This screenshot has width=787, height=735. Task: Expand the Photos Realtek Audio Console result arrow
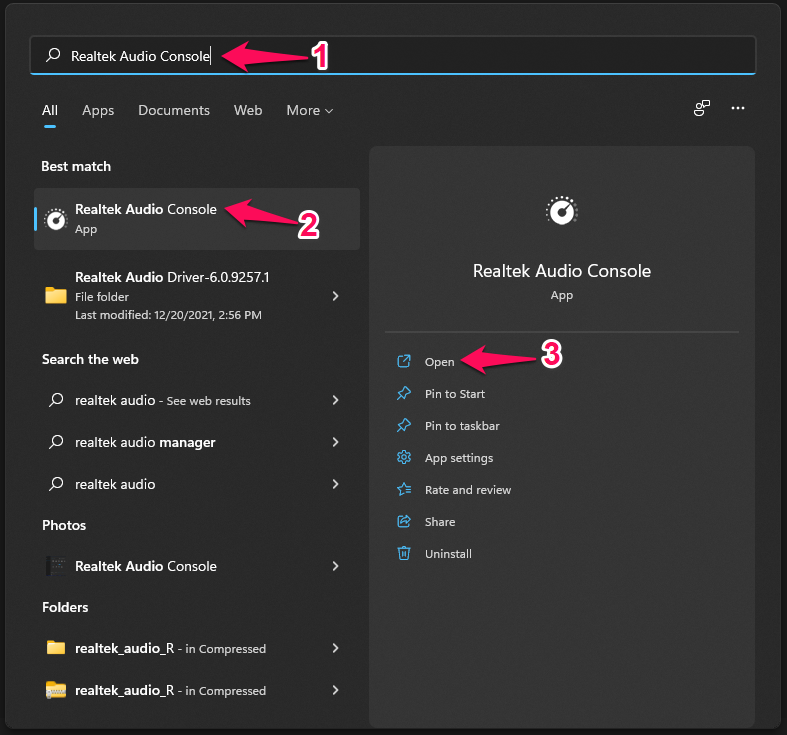click(x=336, y=566)
